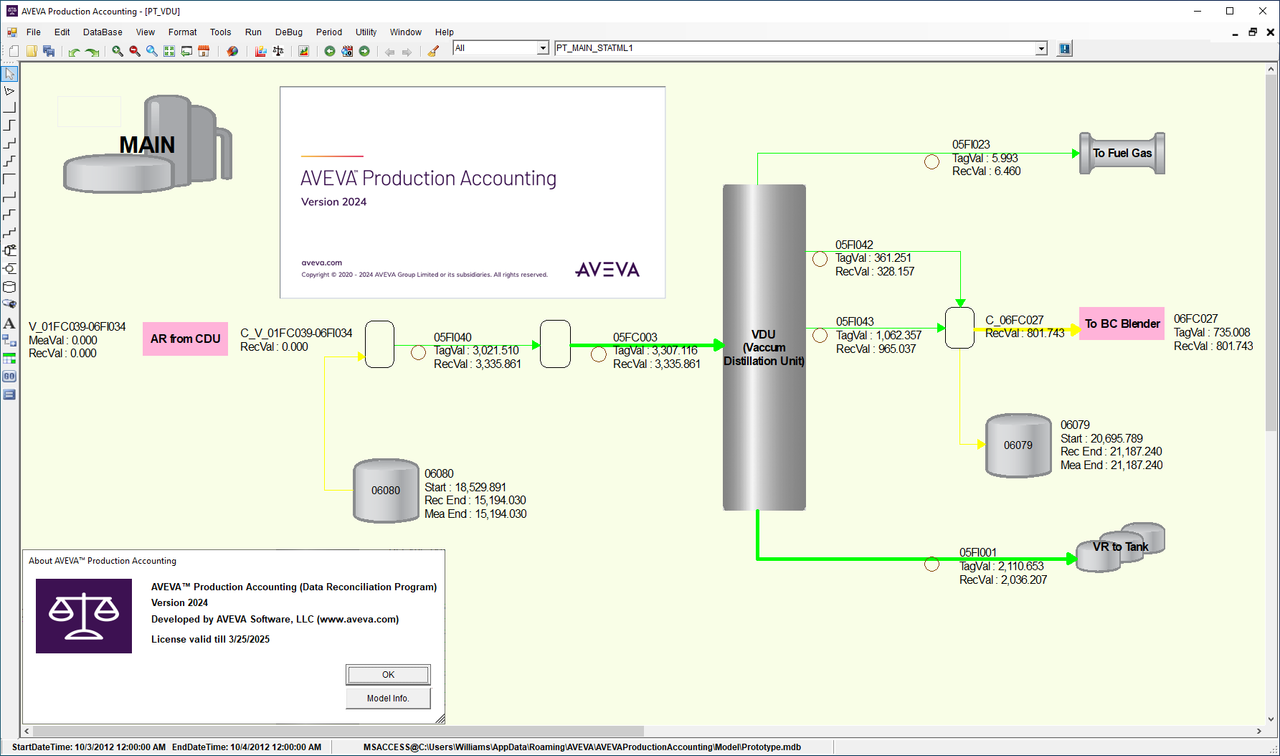Click the License valid till 3/25/2025 text
This screenshot has width=1280, height=756.
point(211,639)
